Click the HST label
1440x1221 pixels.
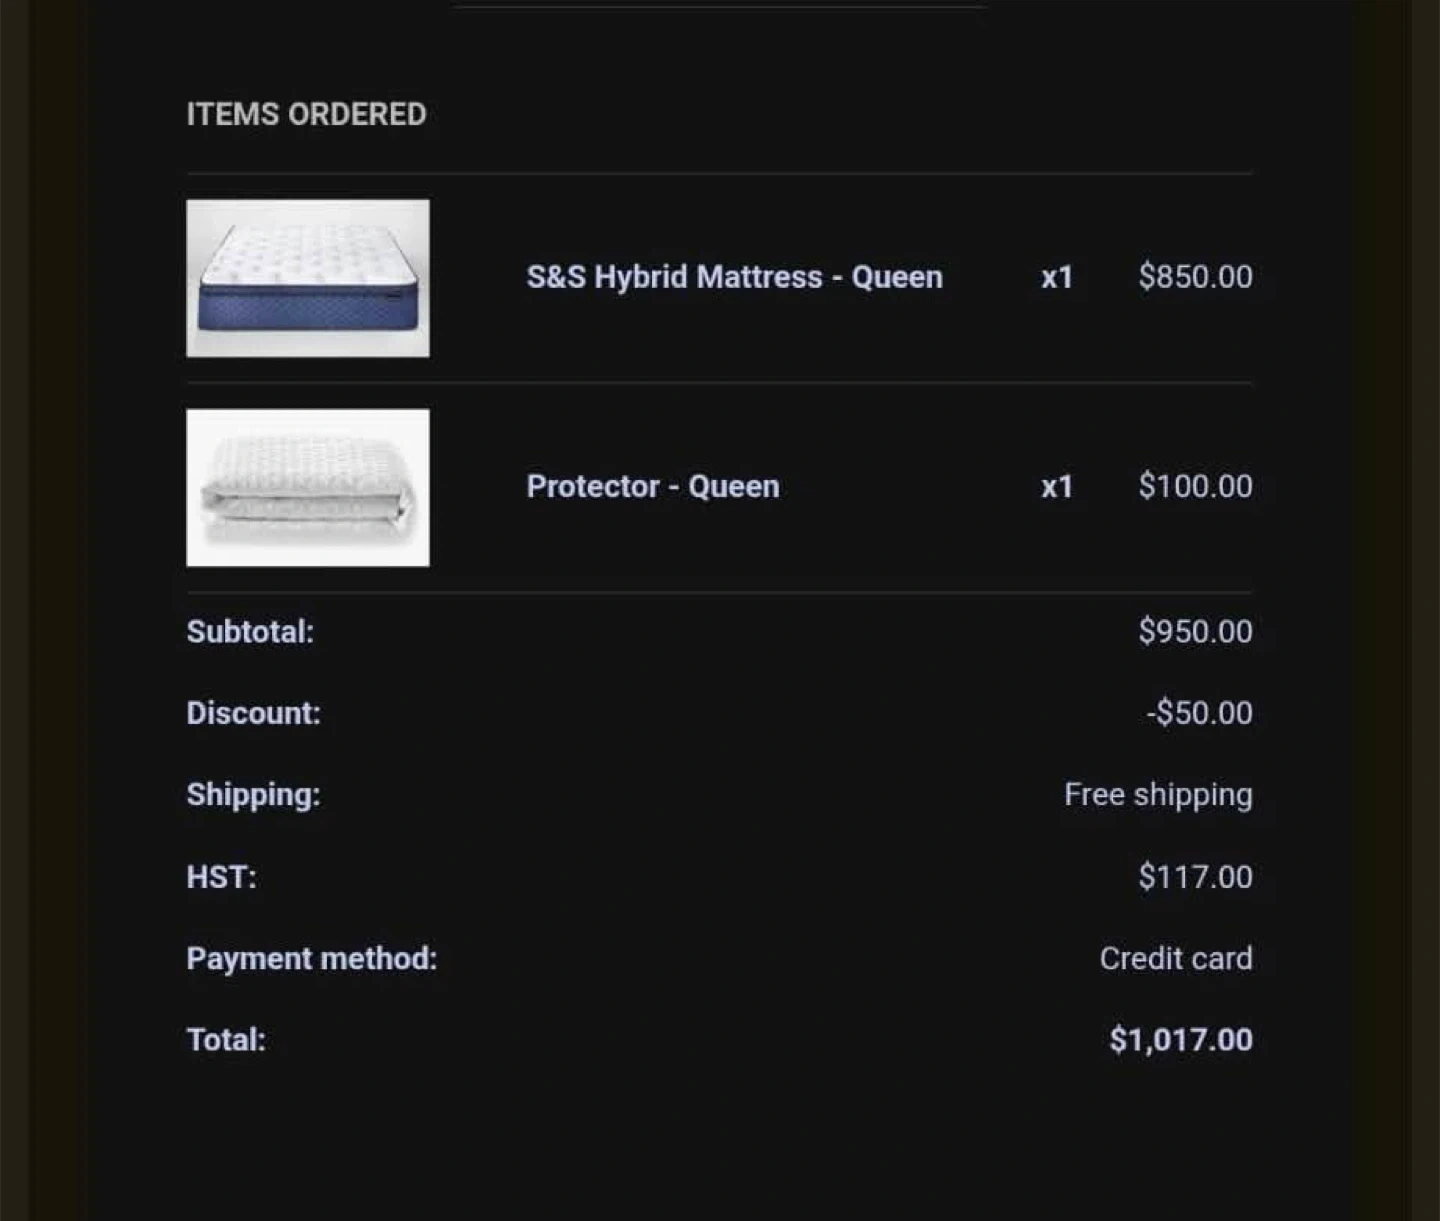click(x=221, y=877)
